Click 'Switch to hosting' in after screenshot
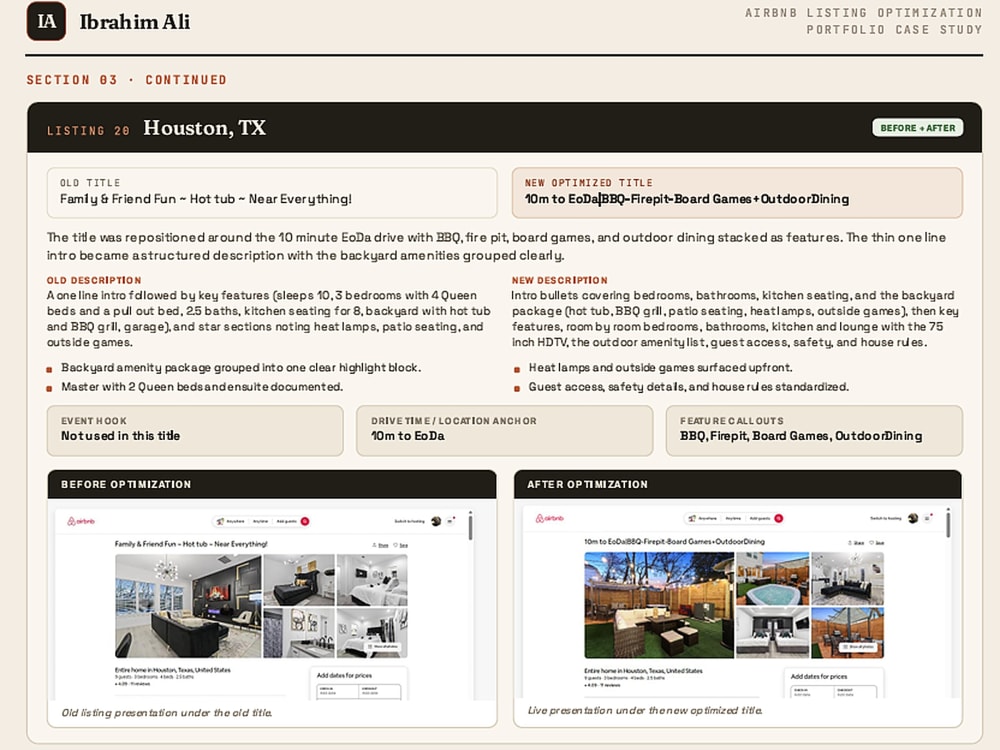Screen dimensions: 1000x750 point(886,518)
